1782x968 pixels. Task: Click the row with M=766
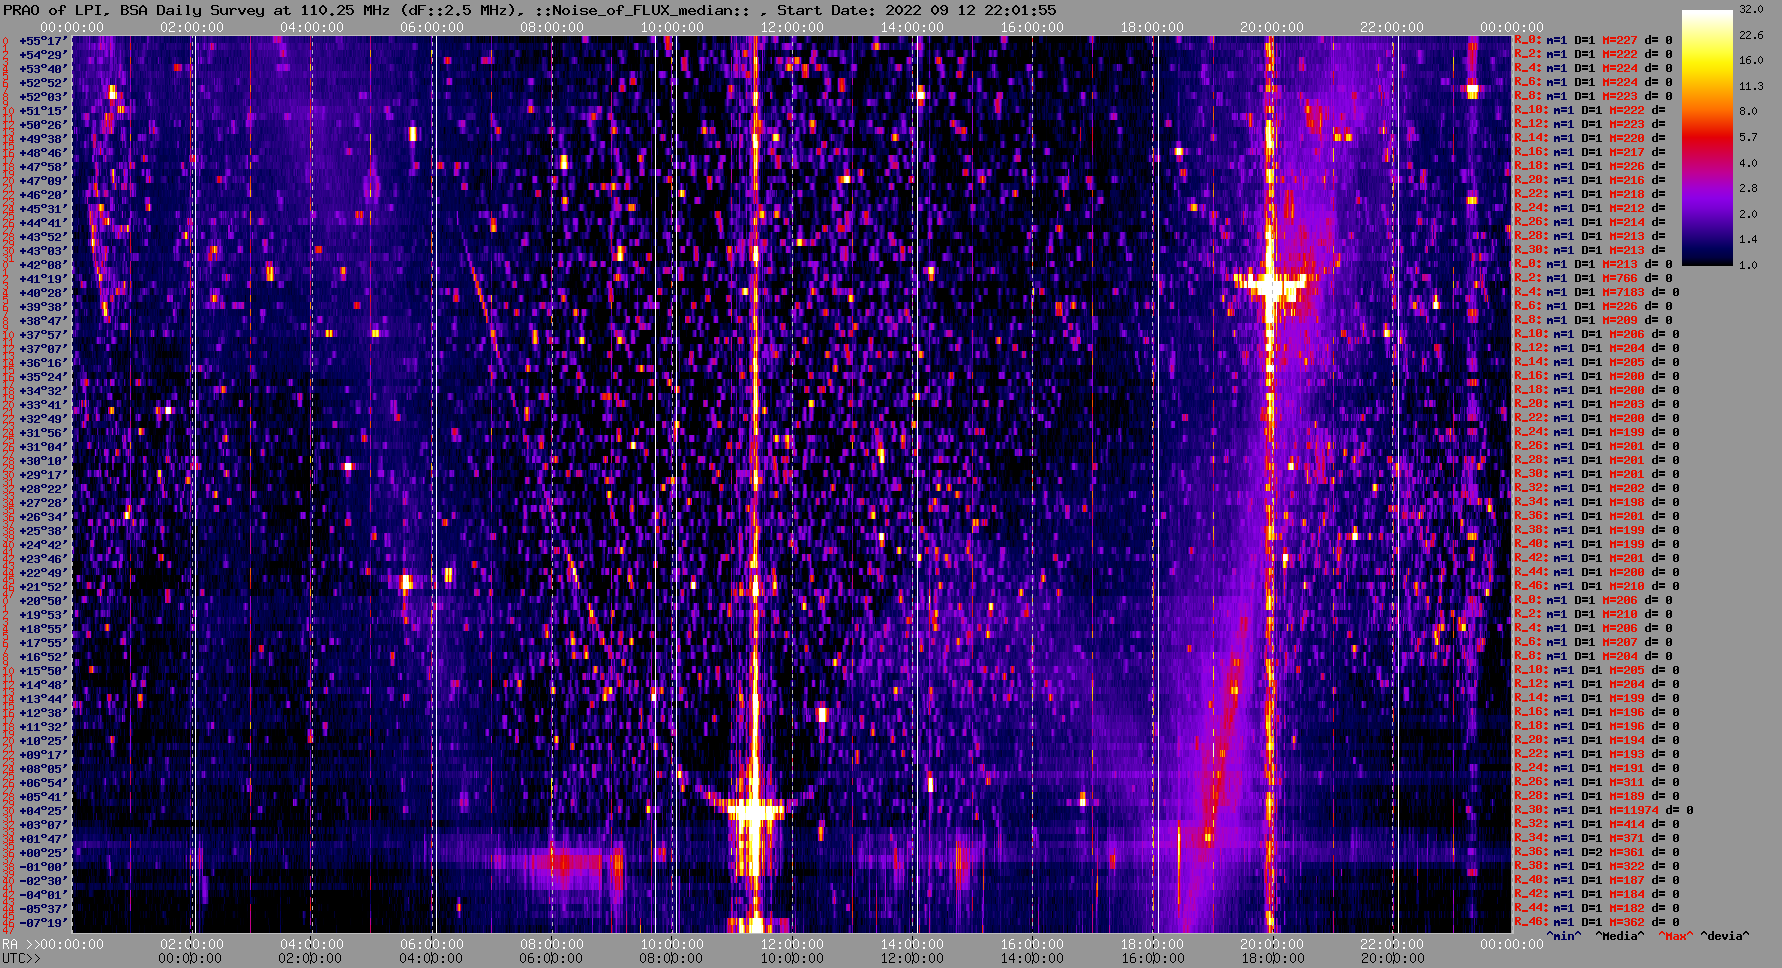pyautogui.click(x=1594, y=278)
